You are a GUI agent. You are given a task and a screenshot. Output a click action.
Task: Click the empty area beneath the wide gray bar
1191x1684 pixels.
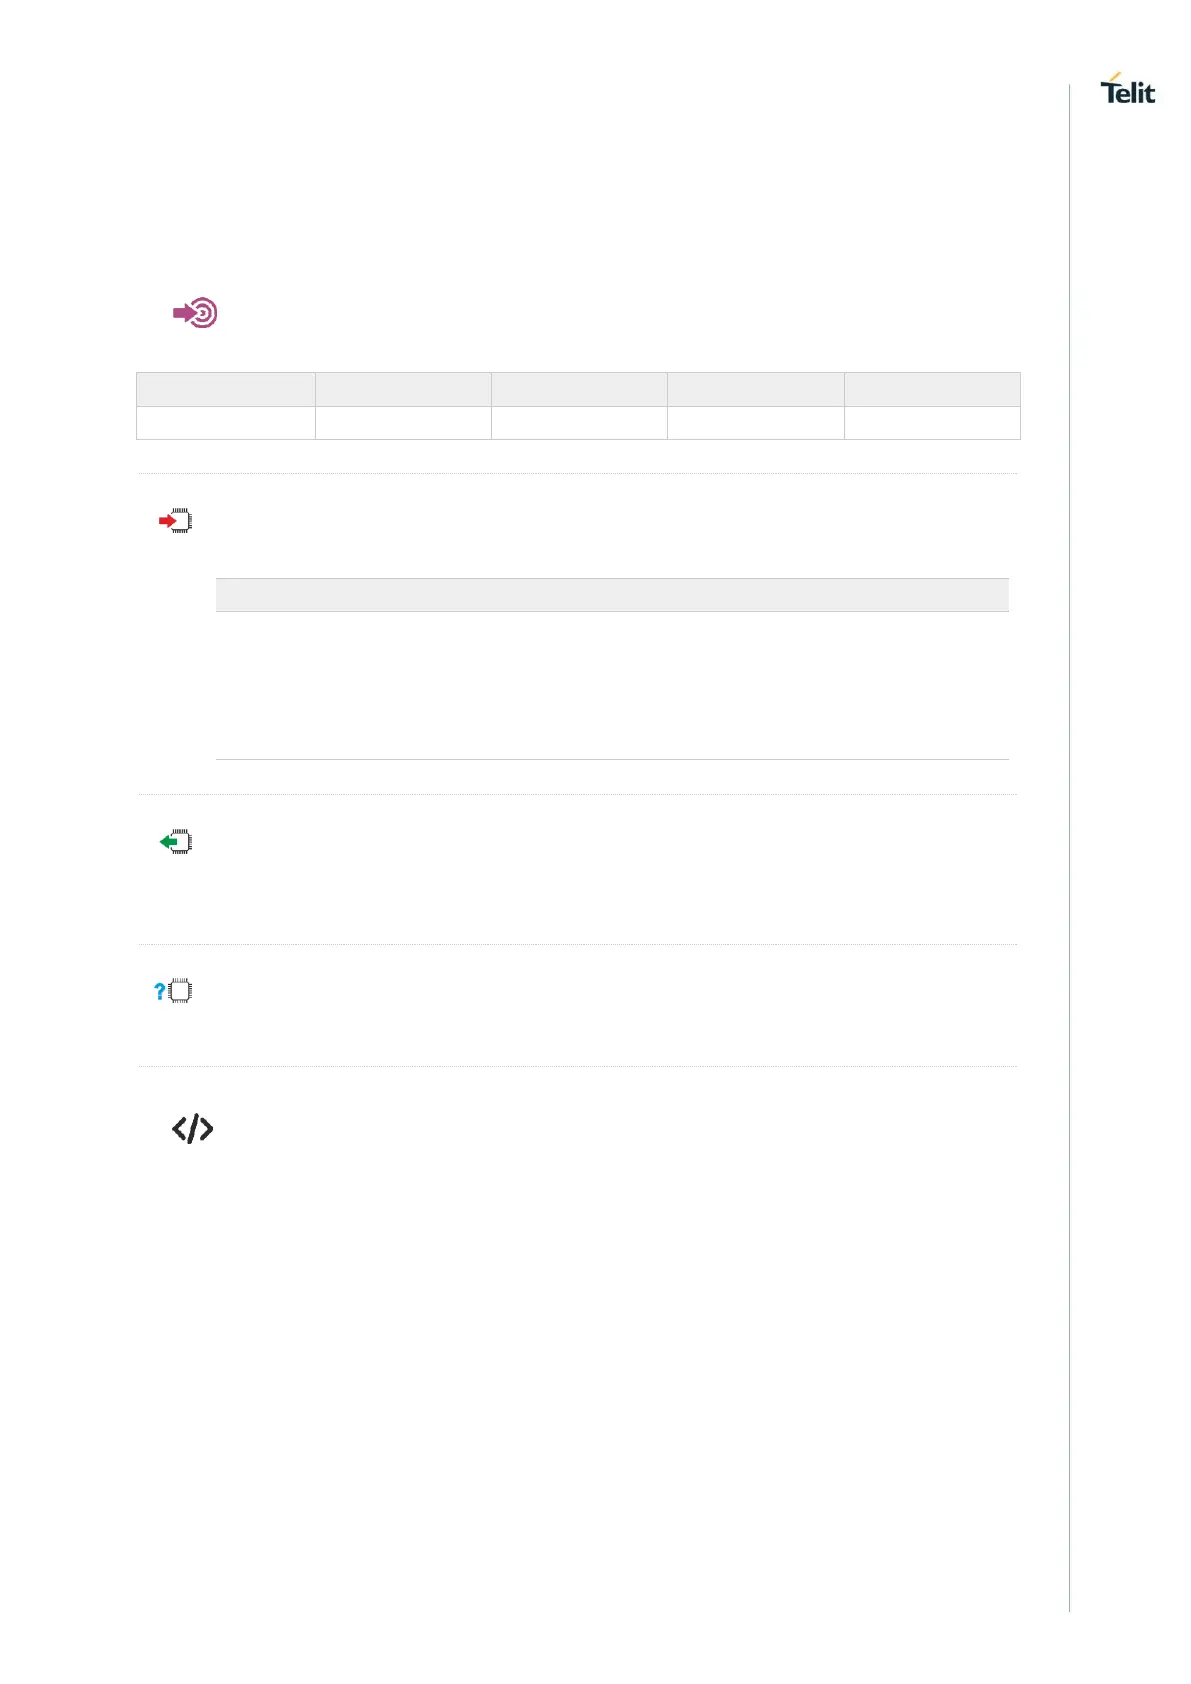[x=612, y=685]
